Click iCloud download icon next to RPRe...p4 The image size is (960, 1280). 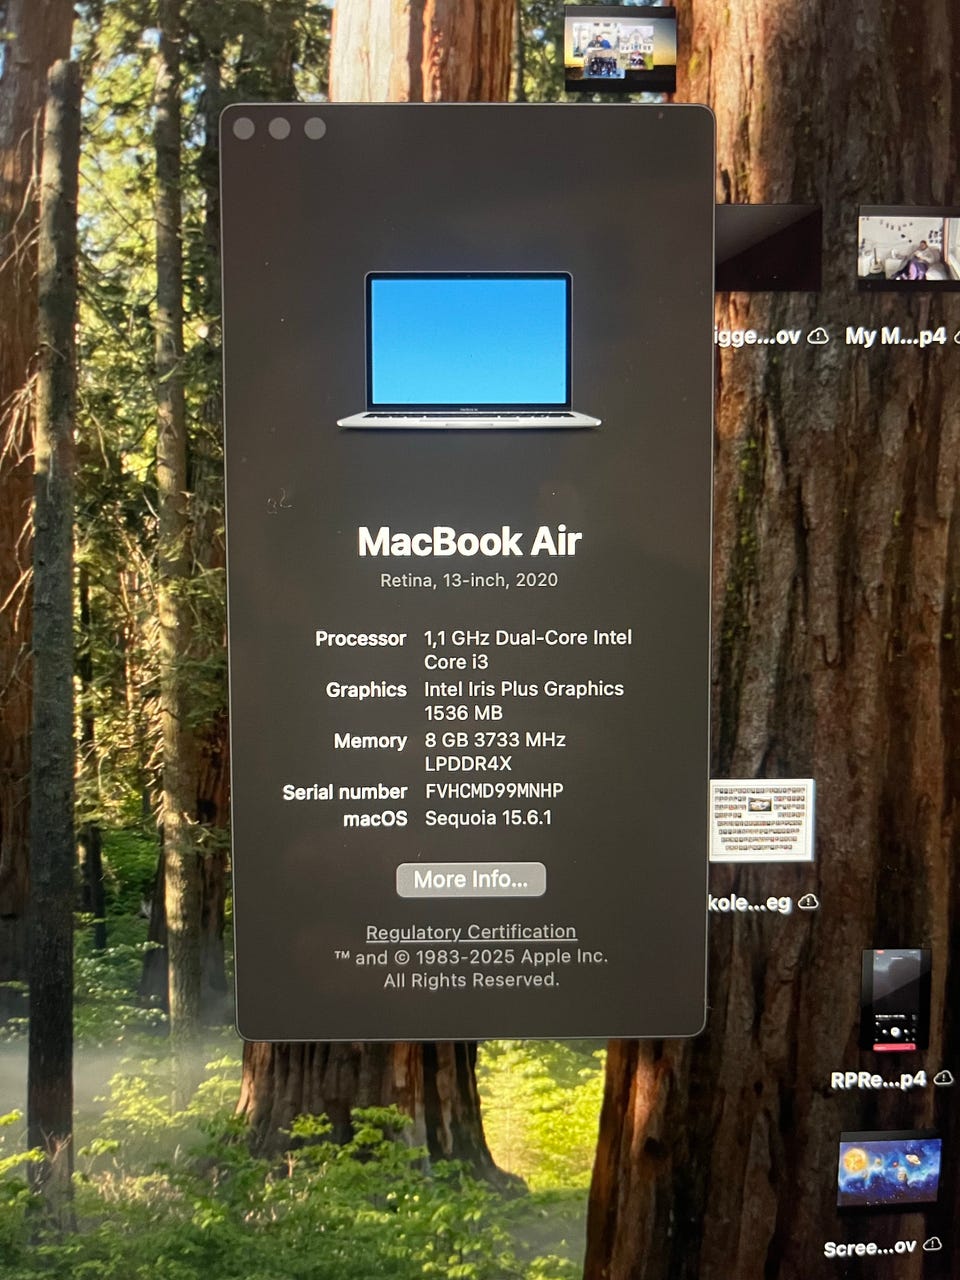[x=943, y=1080]
